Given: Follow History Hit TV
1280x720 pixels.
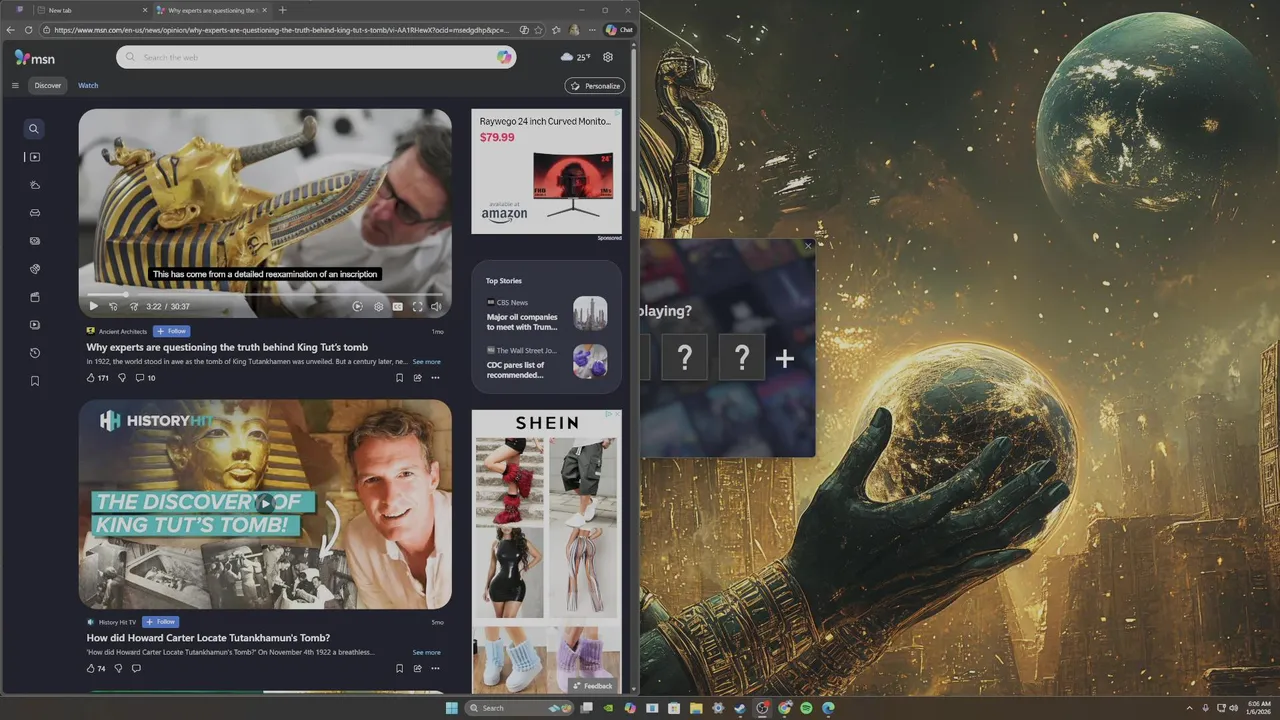Looking at the screenshot, I should (160, 622).
